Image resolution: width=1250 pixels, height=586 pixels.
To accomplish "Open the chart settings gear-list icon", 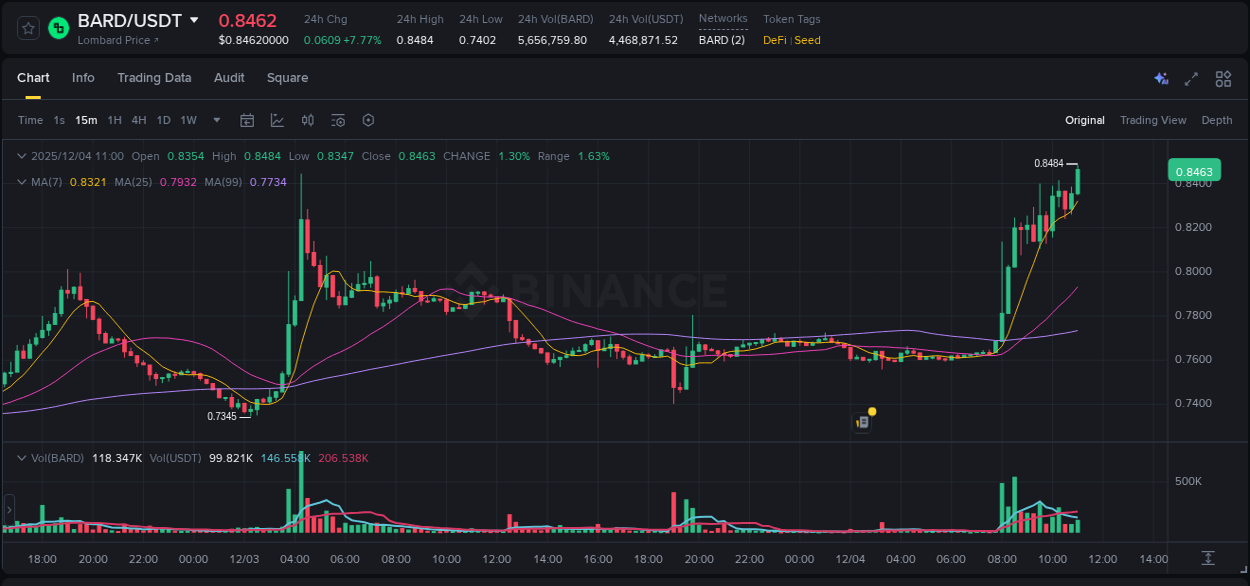I will click(338, 120).
